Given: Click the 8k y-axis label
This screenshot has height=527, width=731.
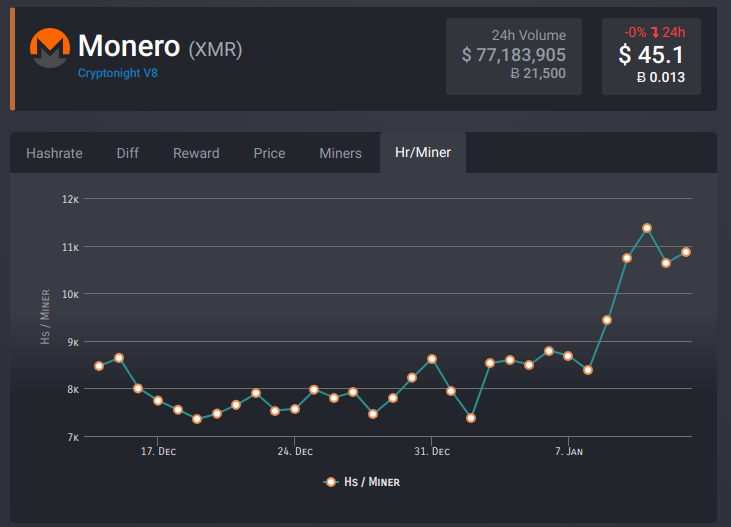Looking at the screenshot, I should pos(73,389).
